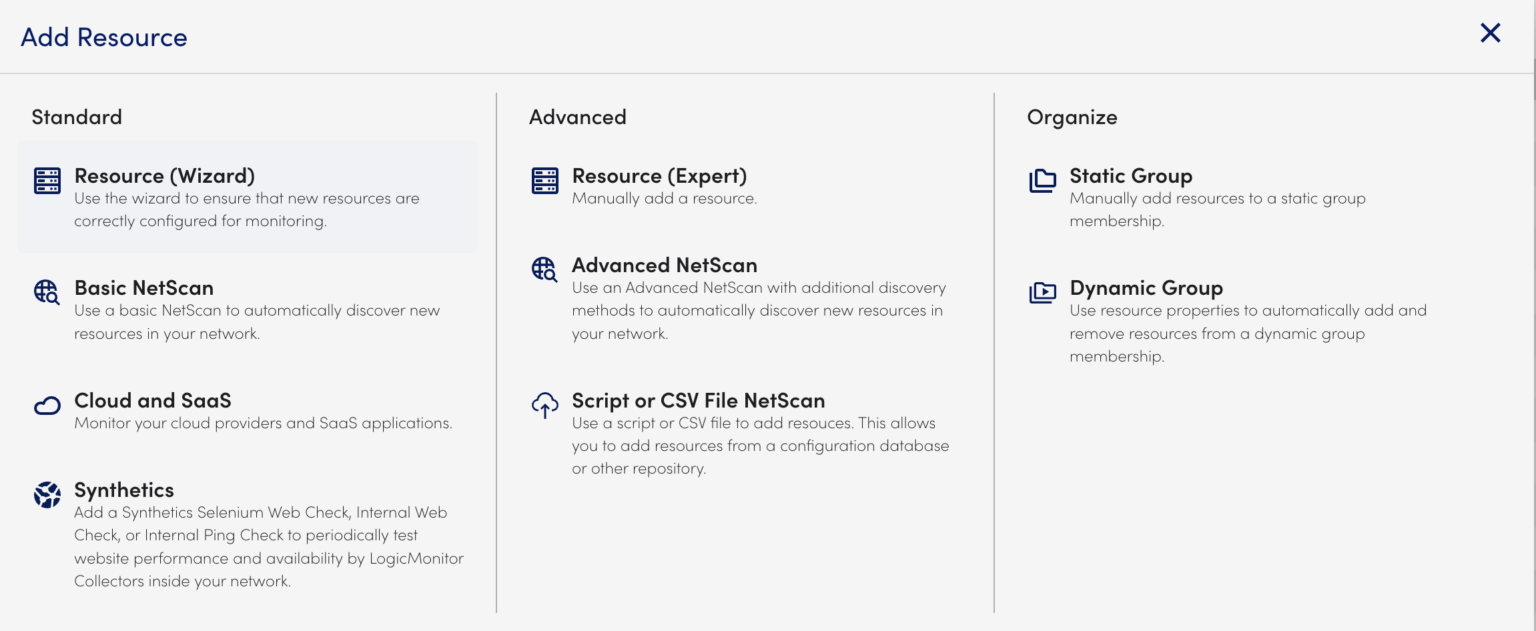Click the Static Group folder icon
This screenshot has height=631, width=1536.
pyautogui.click(x=1043, y=181)
